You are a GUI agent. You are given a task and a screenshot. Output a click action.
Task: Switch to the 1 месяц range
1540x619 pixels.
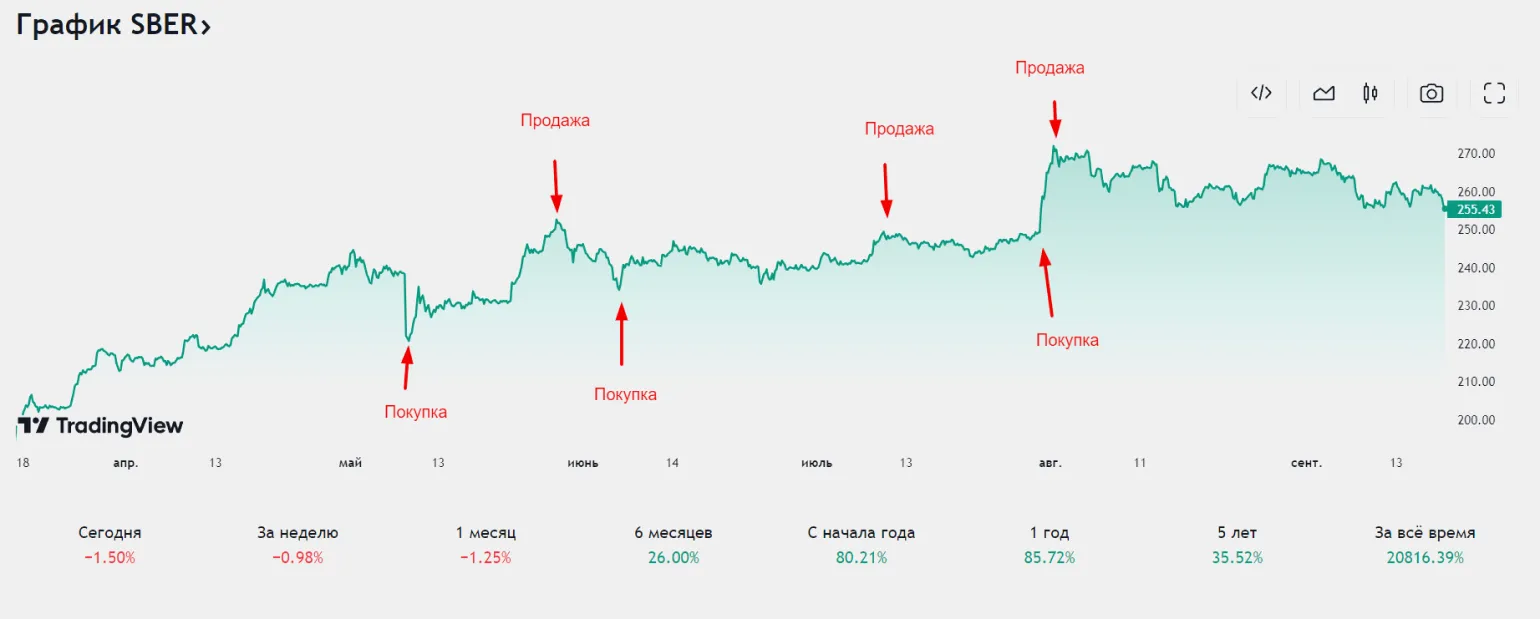[x=486, y=544]
